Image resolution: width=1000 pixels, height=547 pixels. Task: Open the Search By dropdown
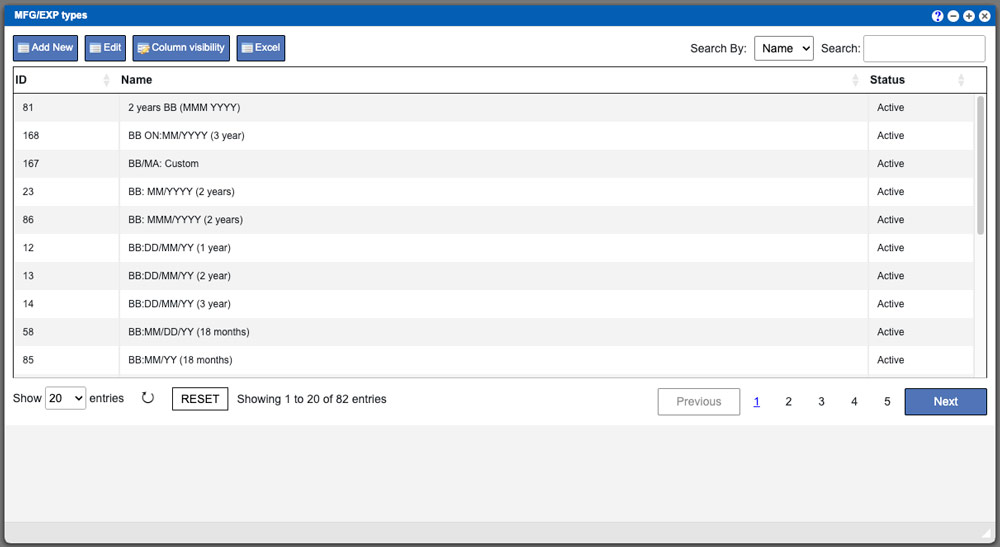783,48
